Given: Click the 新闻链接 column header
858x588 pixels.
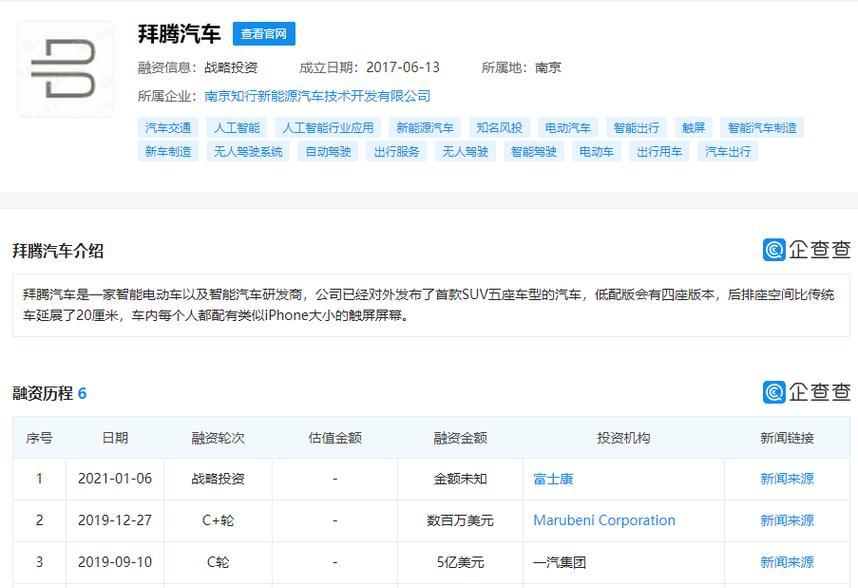Looking at the screenshot, I should (x=787, y=438).
